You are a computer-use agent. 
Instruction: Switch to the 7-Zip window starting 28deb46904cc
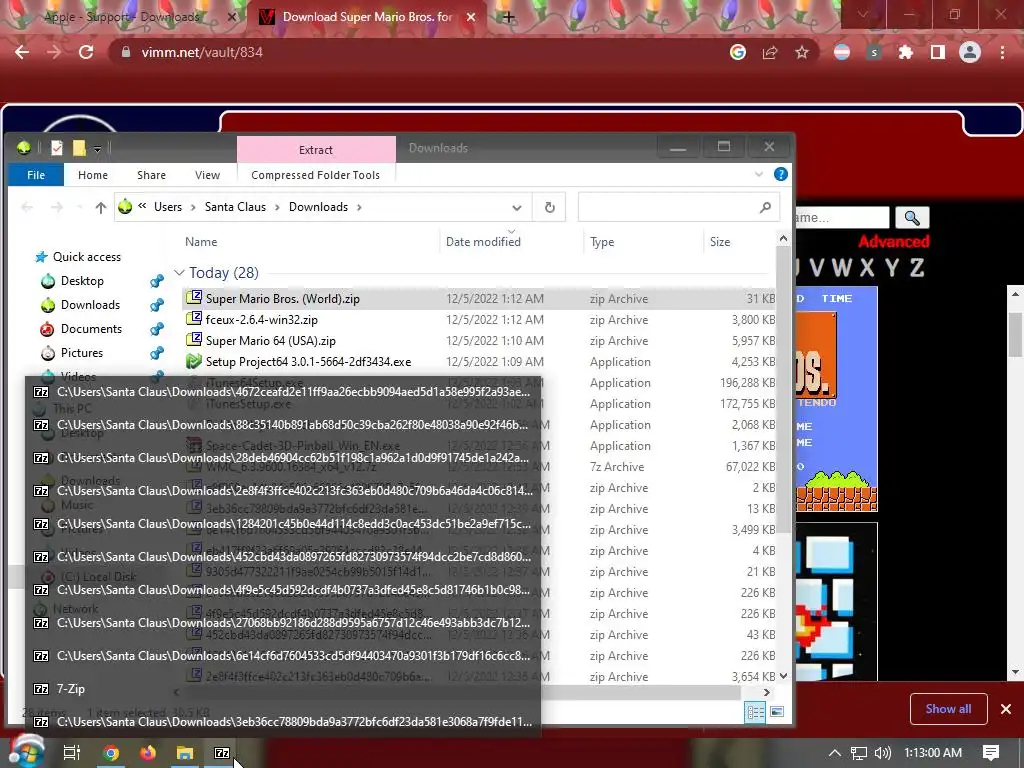[x=283, y=458]
